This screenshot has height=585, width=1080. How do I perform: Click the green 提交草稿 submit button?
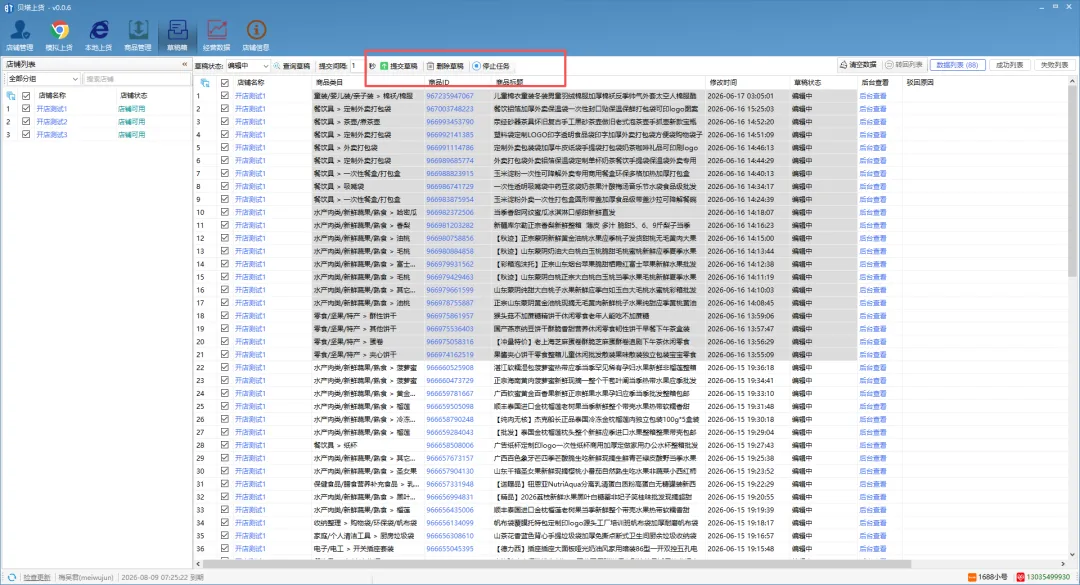[399, 66]
